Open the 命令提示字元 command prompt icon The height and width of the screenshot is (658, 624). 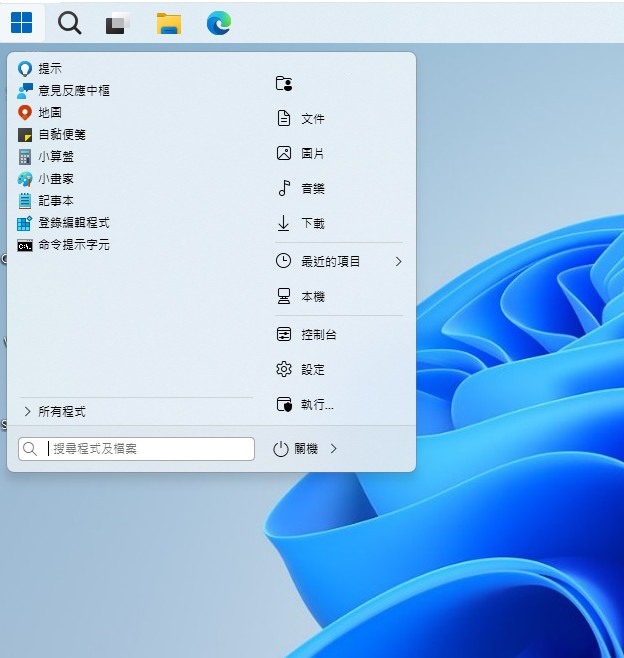(x=25, y=245)
